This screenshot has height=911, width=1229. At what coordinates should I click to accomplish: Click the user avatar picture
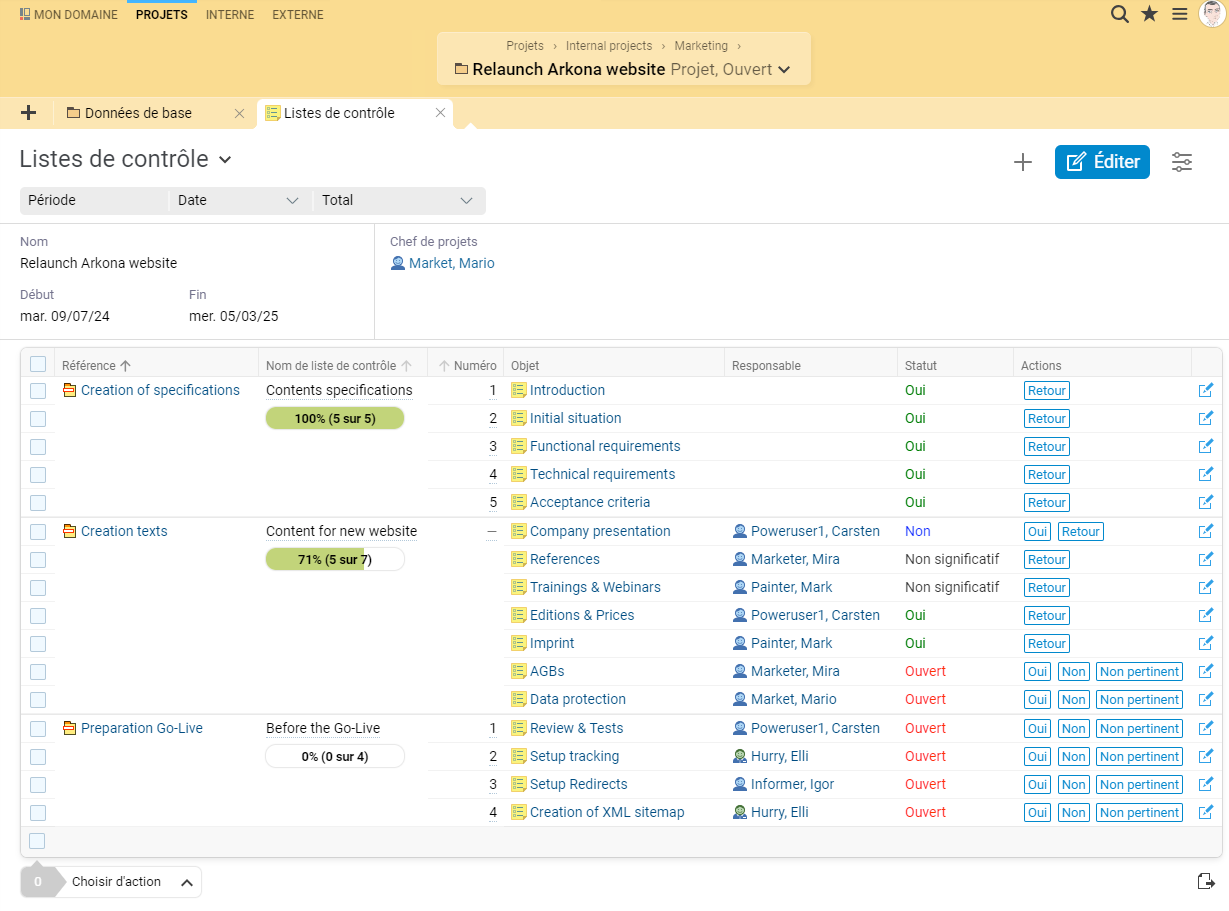tap(1212, 14)
